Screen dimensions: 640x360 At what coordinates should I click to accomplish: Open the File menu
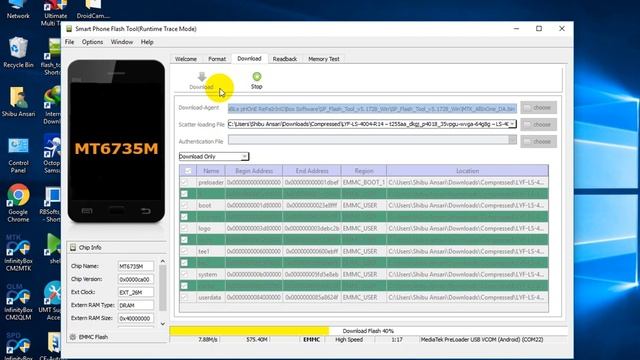pyautogui.click(x=69, y=42)
